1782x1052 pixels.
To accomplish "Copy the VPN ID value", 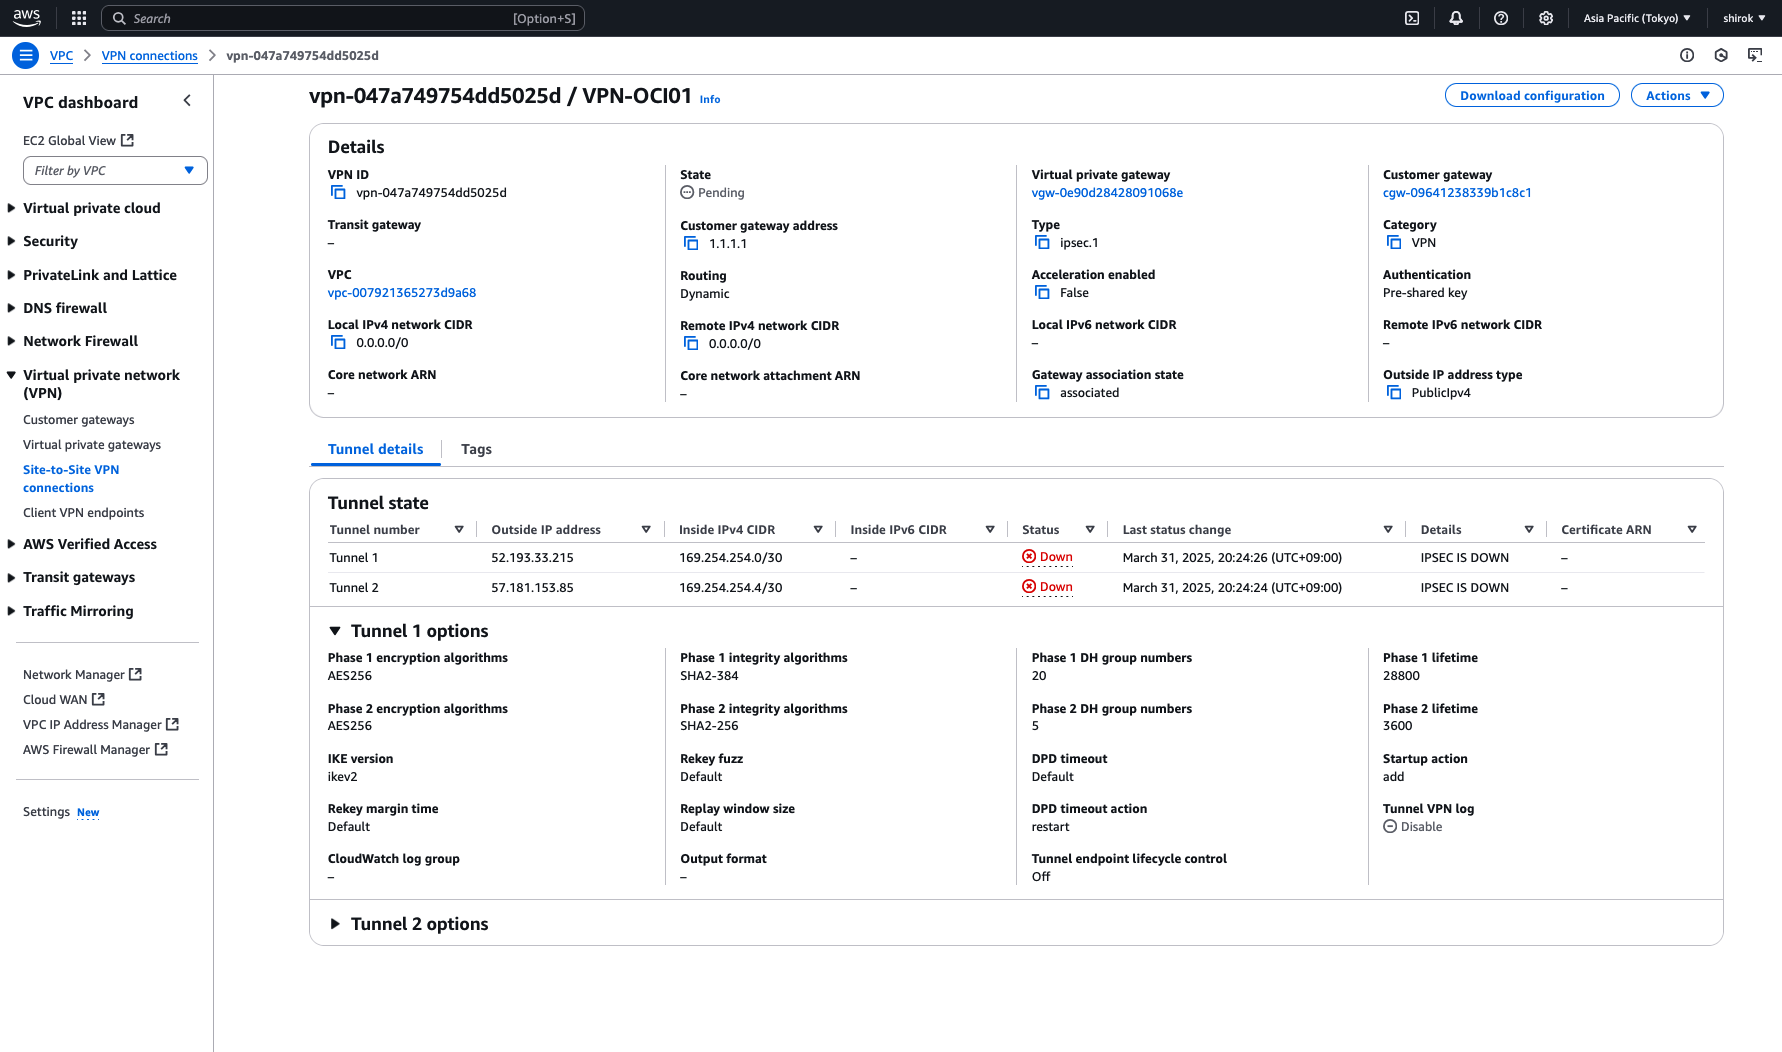I will coord(339,193).
